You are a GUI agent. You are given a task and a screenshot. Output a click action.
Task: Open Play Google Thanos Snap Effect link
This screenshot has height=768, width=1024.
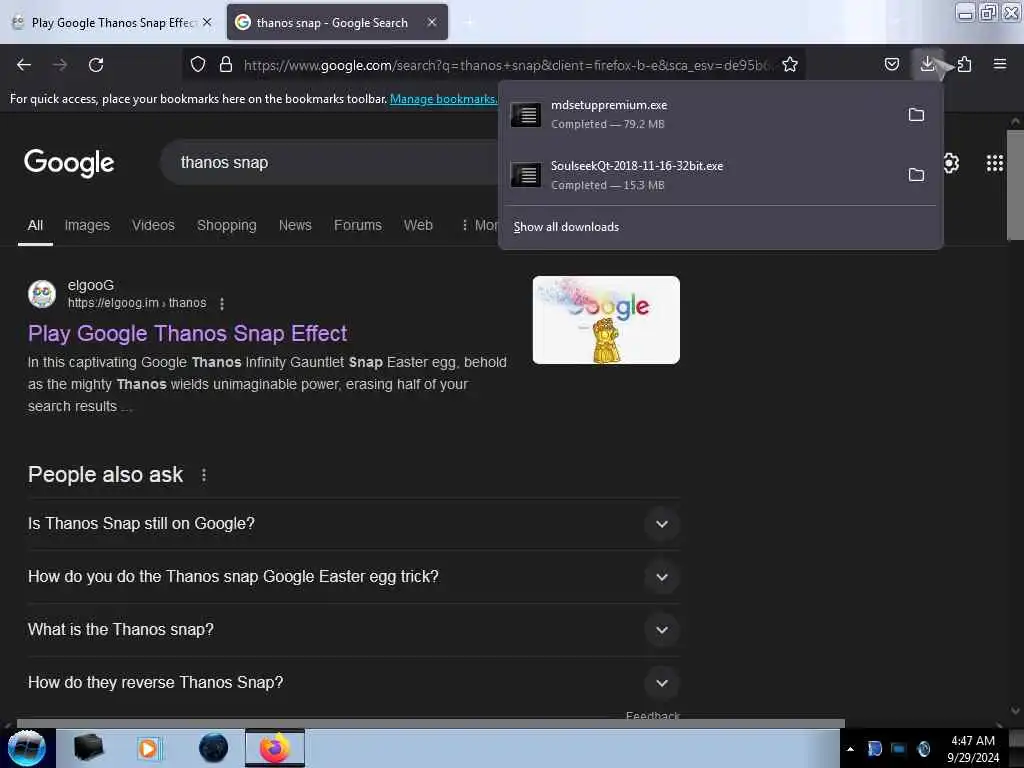click(187, 334)
